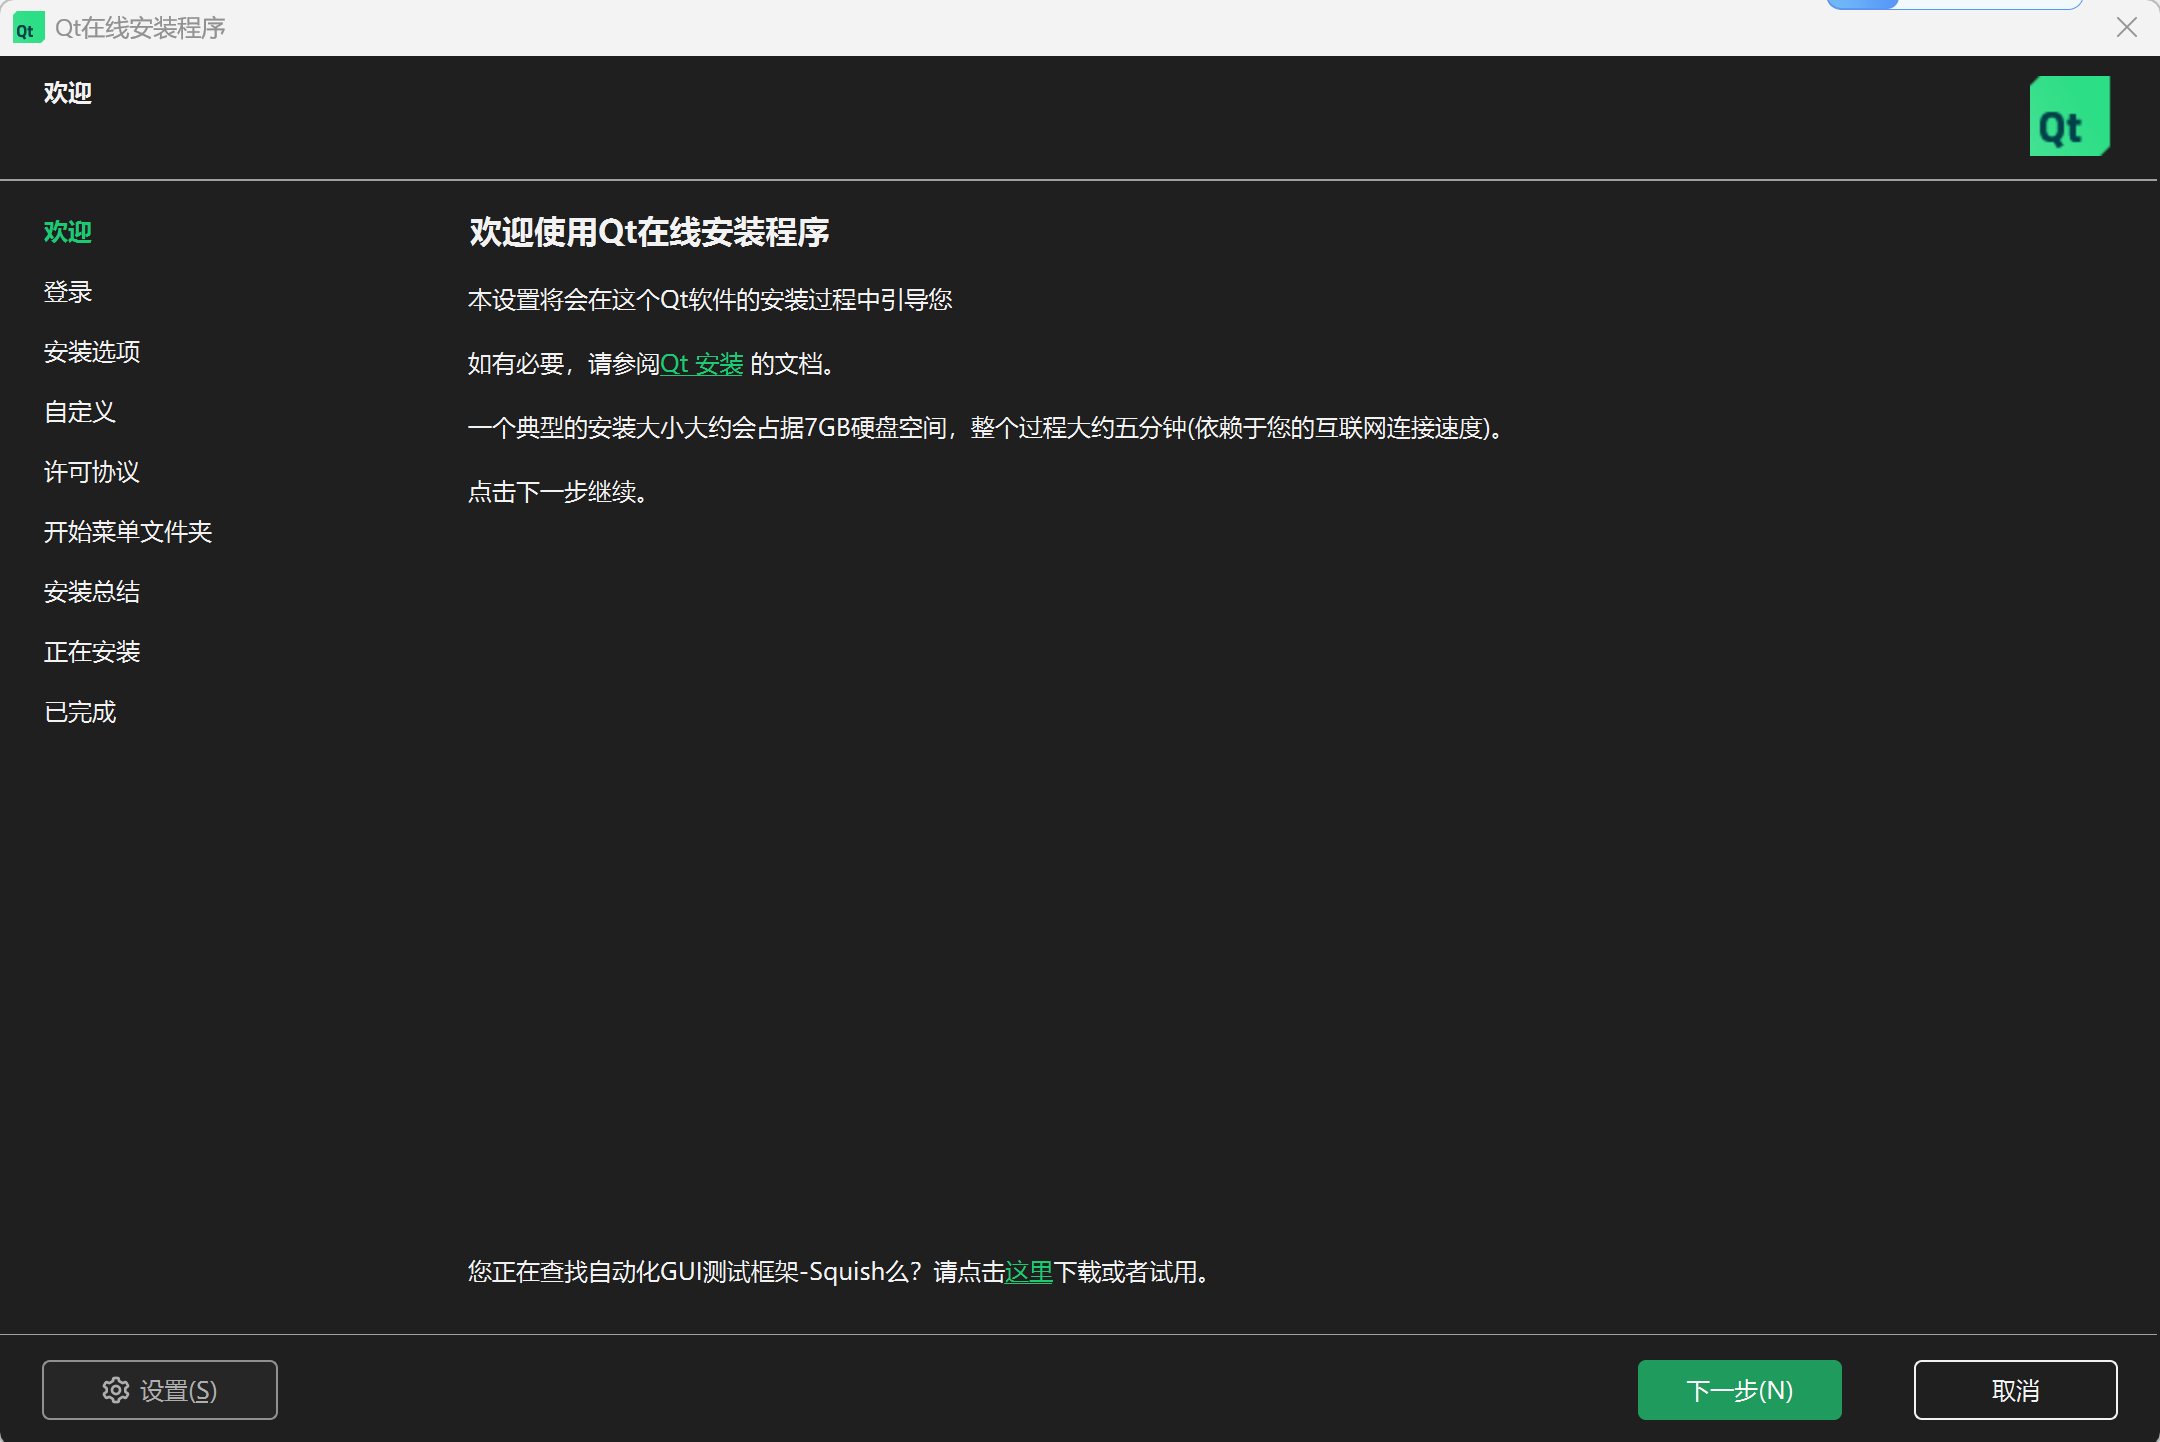Click the 安装总结 sidebar entry

click(x=91, y=591)
